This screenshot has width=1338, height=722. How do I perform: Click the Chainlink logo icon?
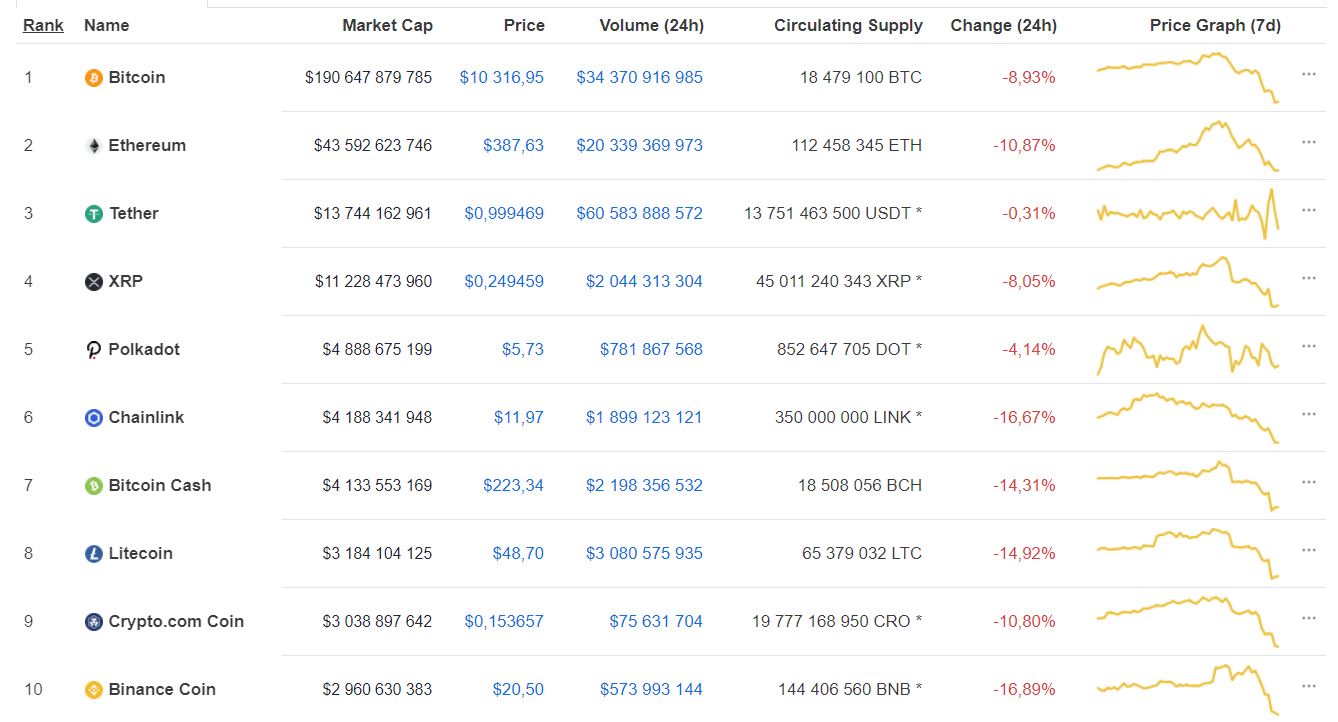point(94,418)
